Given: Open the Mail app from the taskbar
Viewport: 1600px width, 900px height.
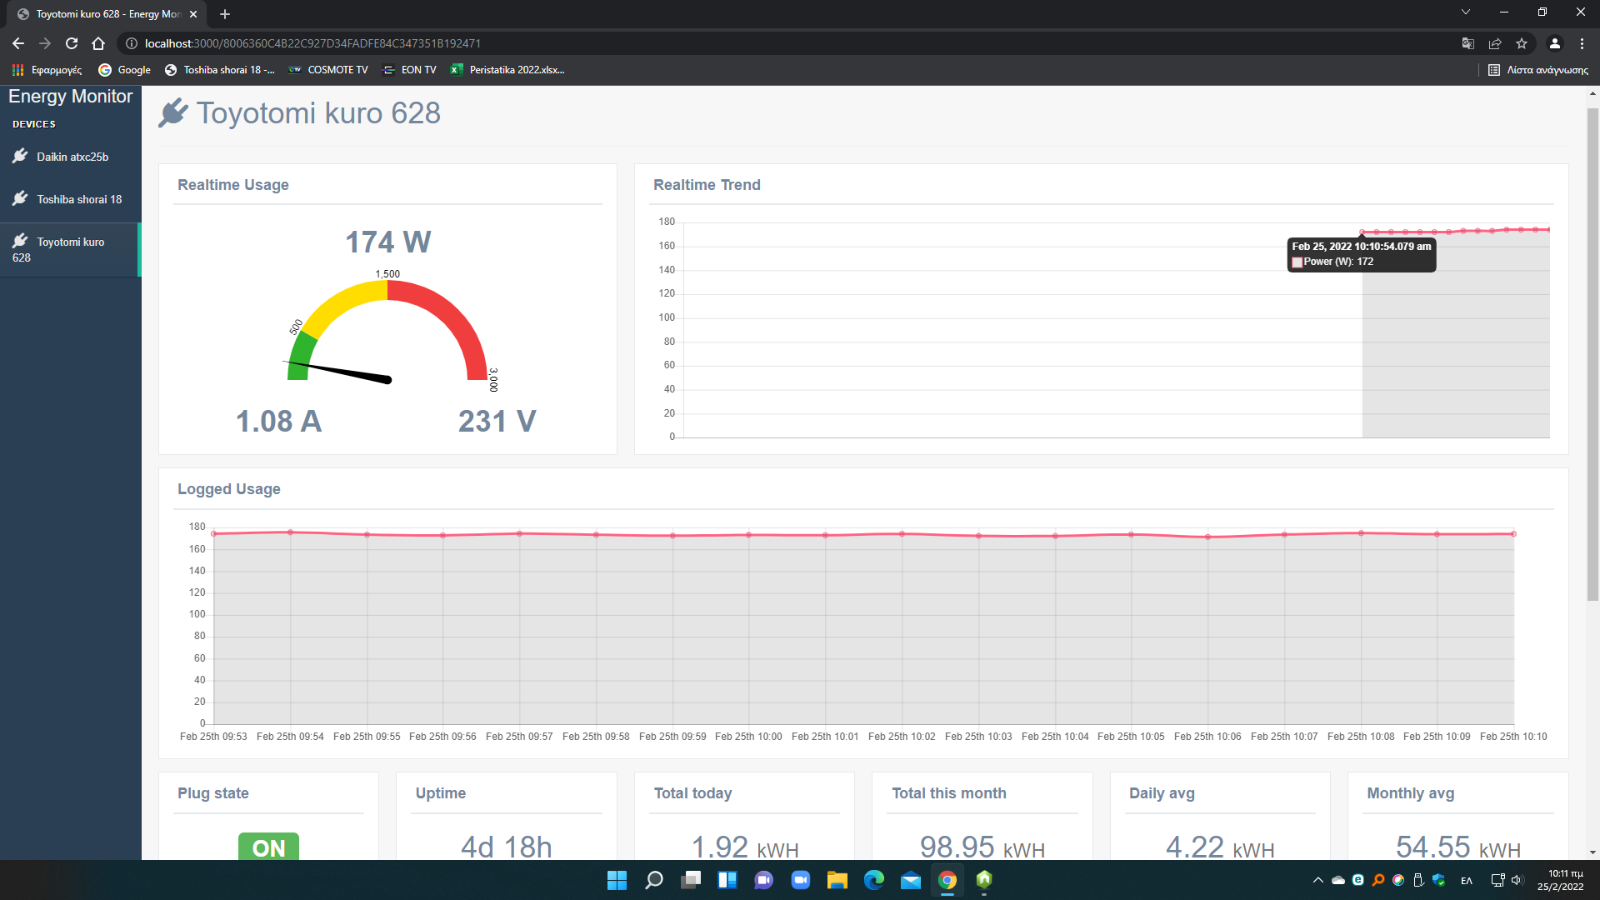Looking at the screenshot, I should point(911,880).
